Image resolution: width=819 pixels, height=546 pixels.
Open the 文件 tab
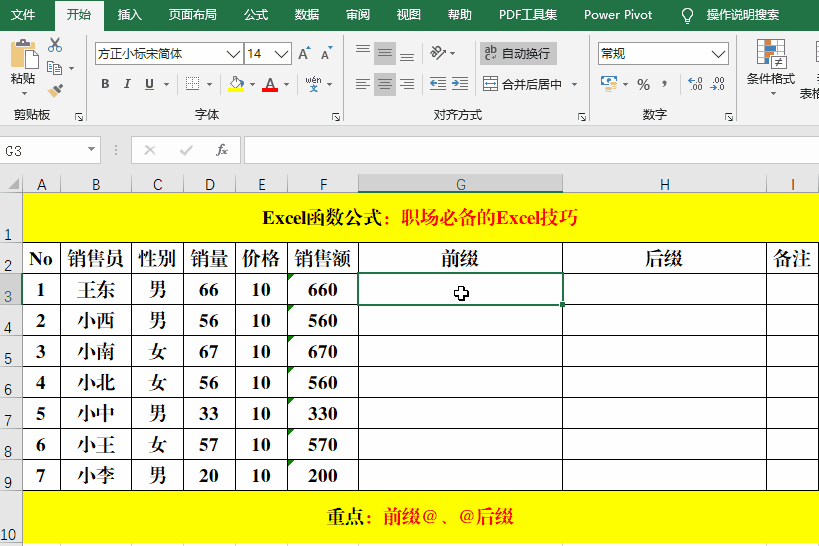click(23, 15)
